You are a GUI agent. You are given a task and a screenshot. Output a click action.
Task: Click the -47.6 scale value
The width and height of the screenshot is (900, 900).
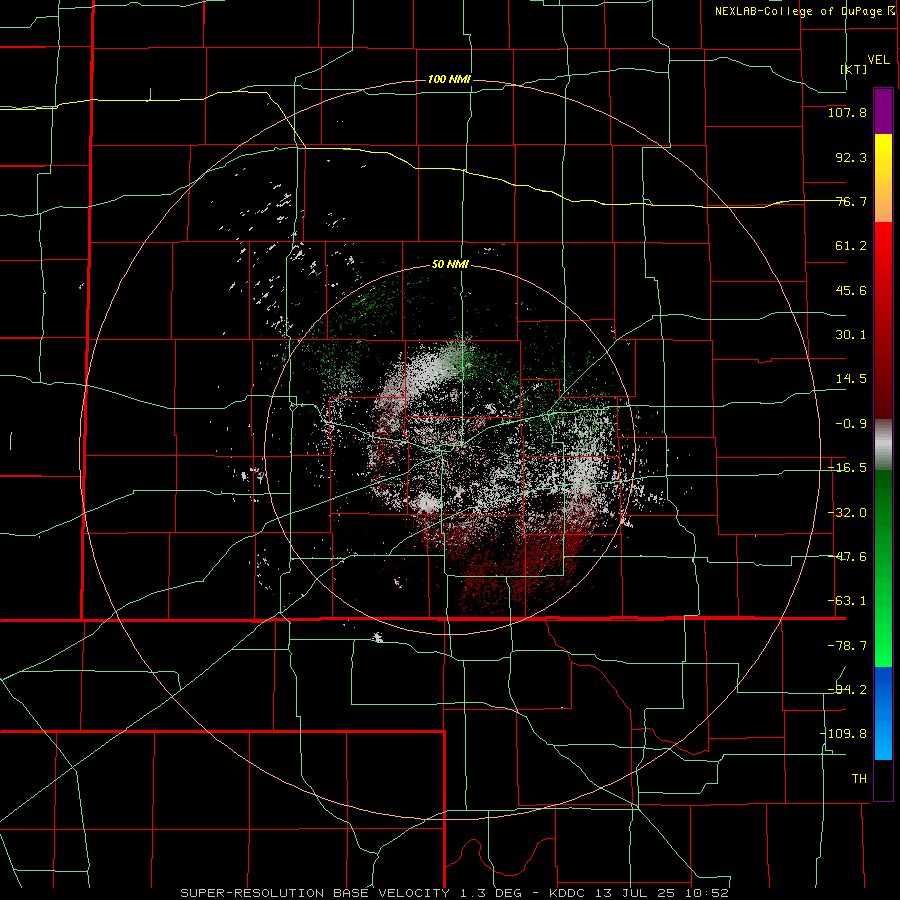(847, 557)
